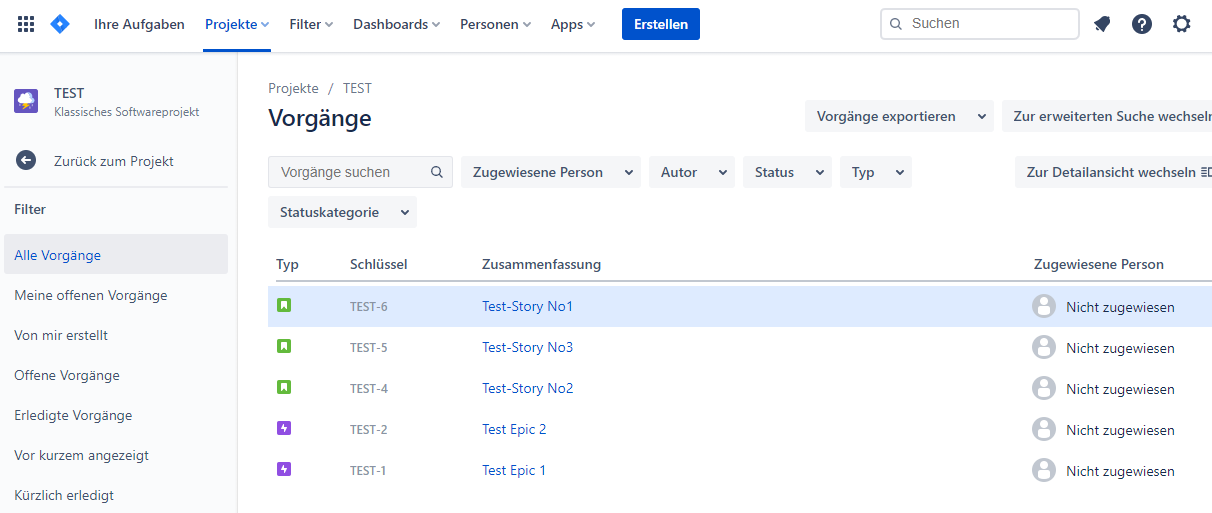Open the Vorgänge exportieren dropdown

tap(898, 116)
